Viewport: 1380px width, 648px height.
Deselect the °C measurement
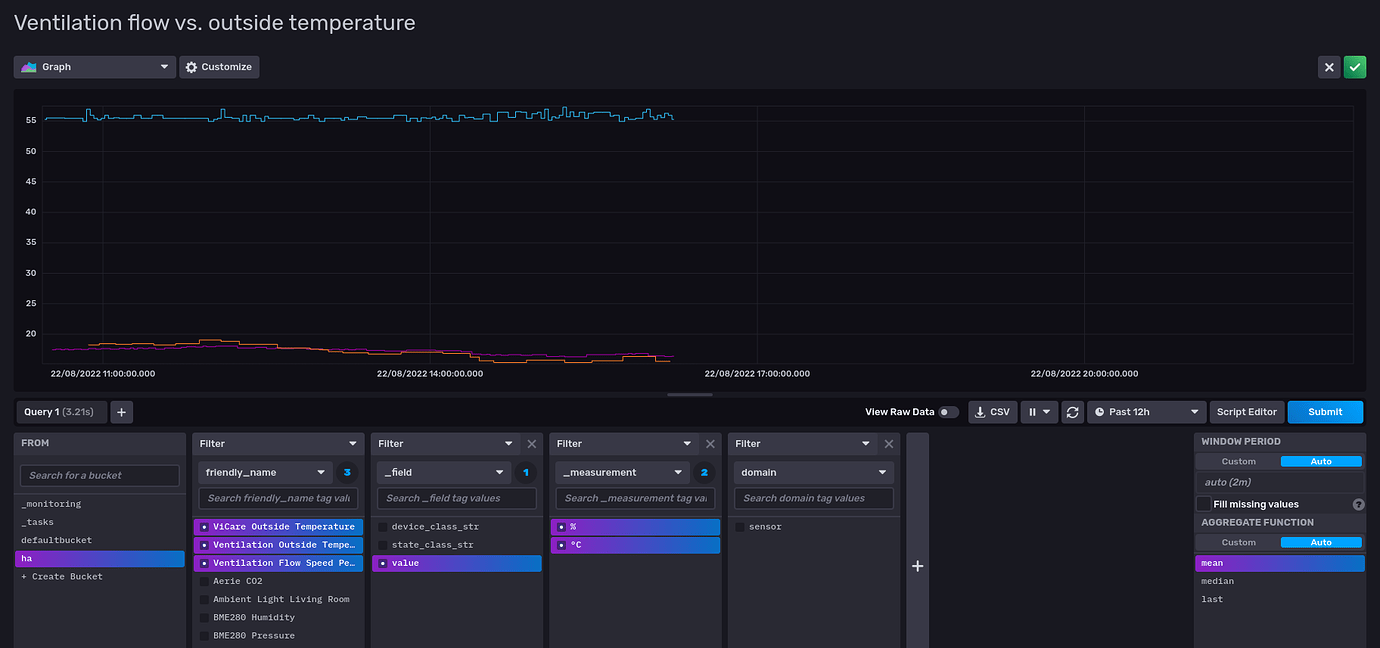point(635,545)
